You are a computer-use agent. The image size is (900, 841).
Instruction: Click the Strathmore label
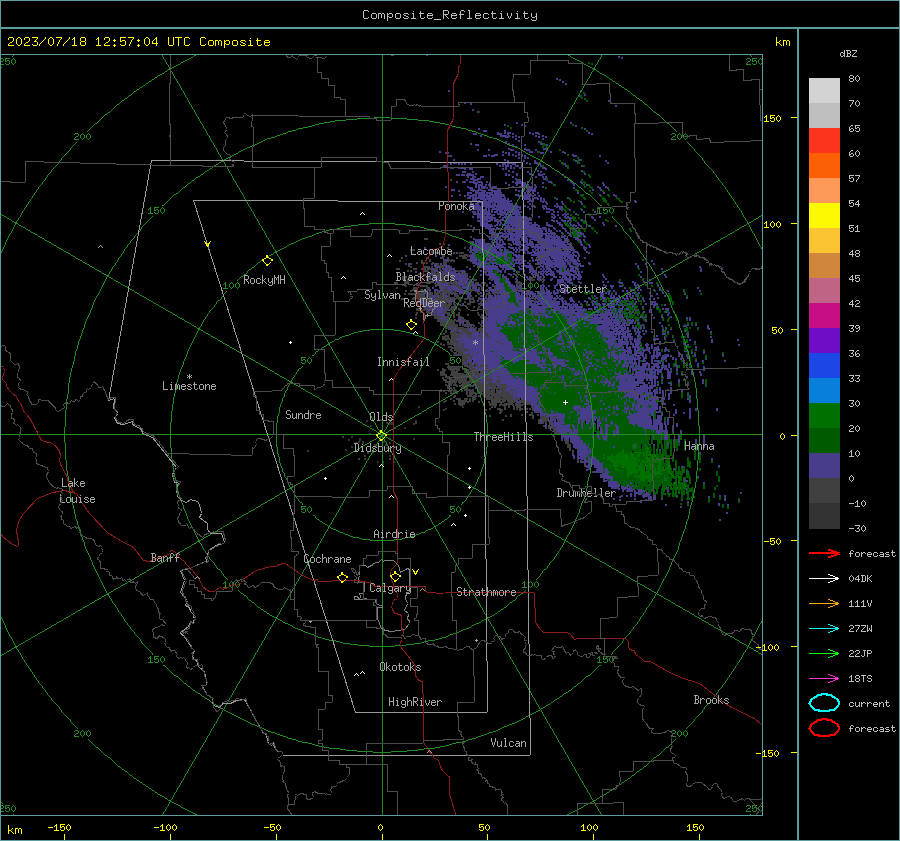point(486,592)
